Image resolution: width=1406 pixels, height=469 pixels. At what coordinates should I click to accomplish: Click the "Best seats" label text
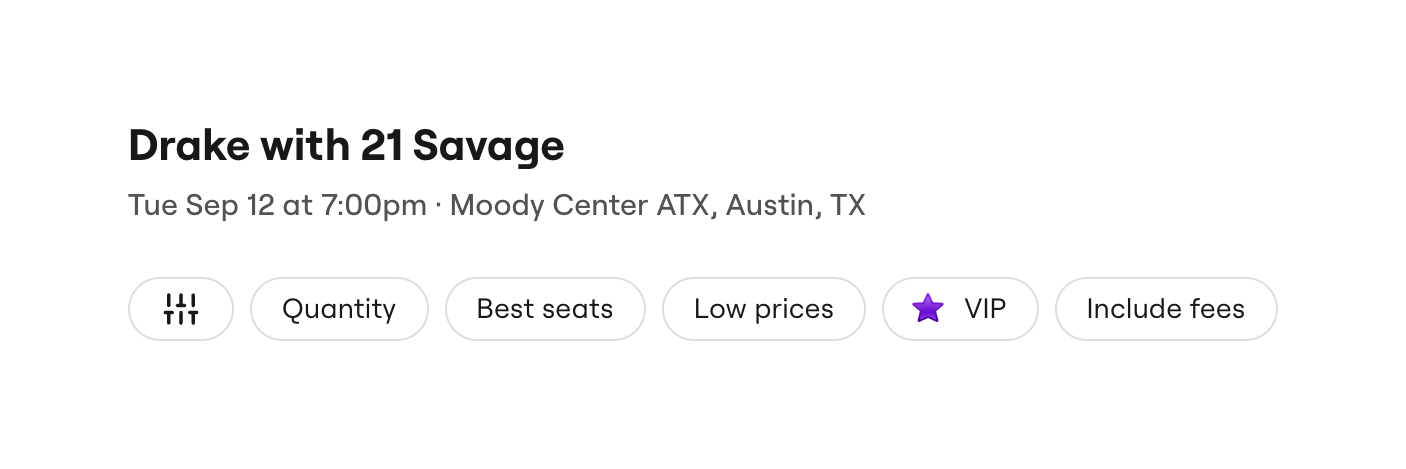545,309
